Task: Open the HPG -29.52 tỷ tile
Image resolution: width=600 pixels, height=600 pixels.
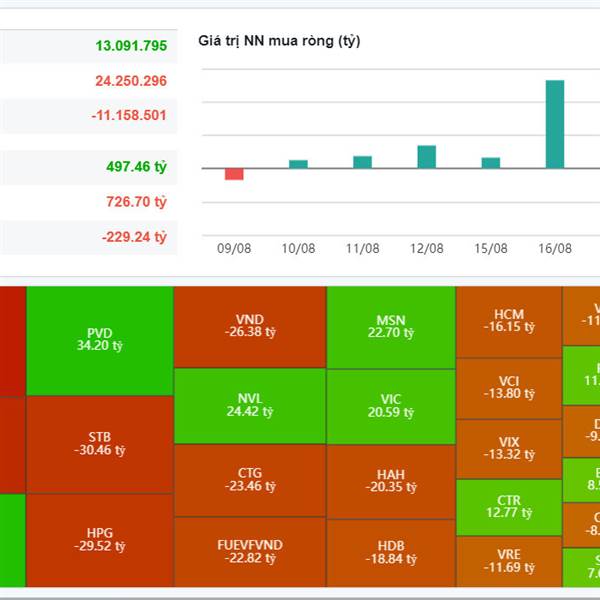Action: [99, 540]
